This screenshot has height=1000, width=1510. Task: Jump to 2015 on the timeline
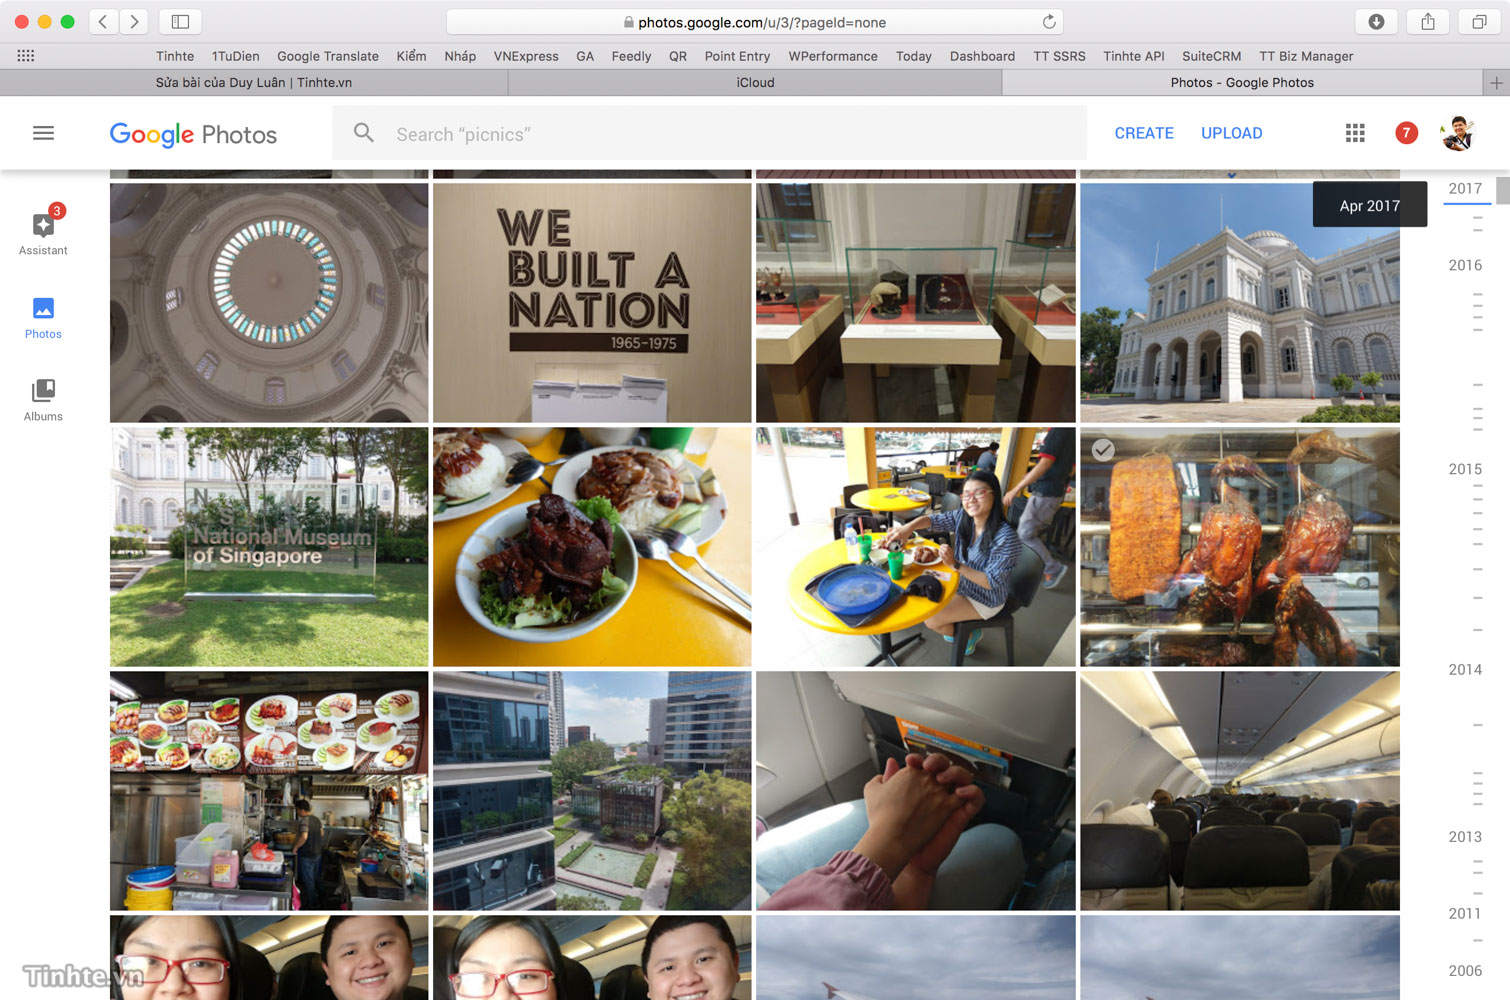[x=1465, y=469]
